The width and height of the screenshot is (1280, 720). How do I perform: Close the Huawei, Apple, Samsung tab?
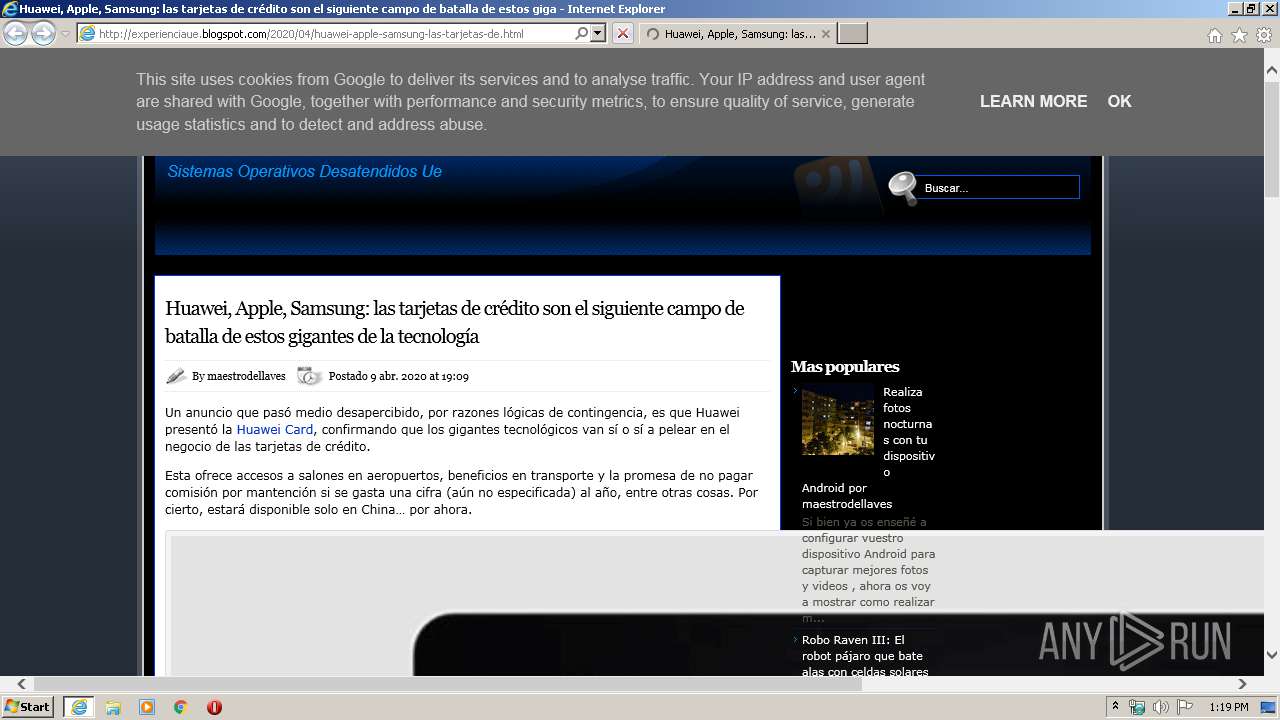point(825,34)
